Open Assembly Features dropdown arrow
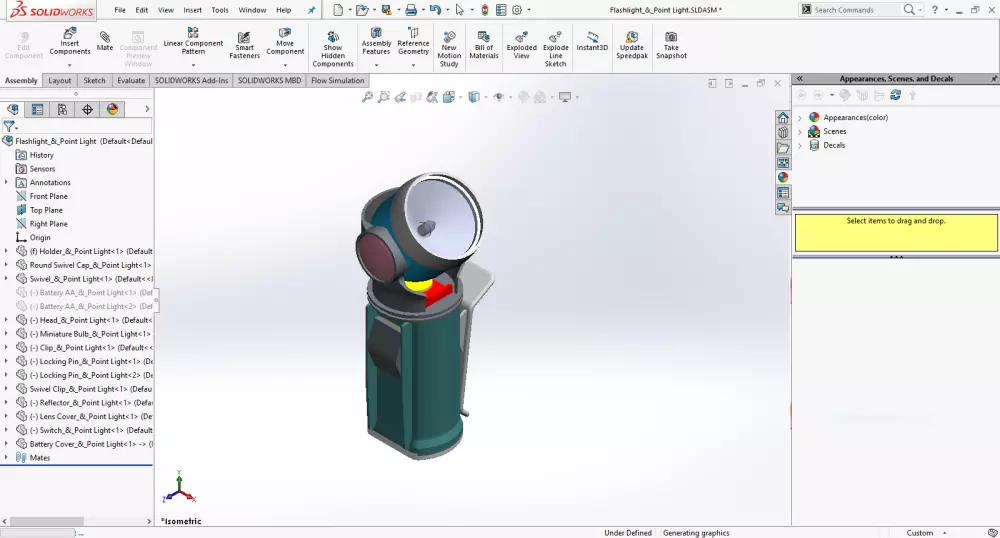 (376, 65)
